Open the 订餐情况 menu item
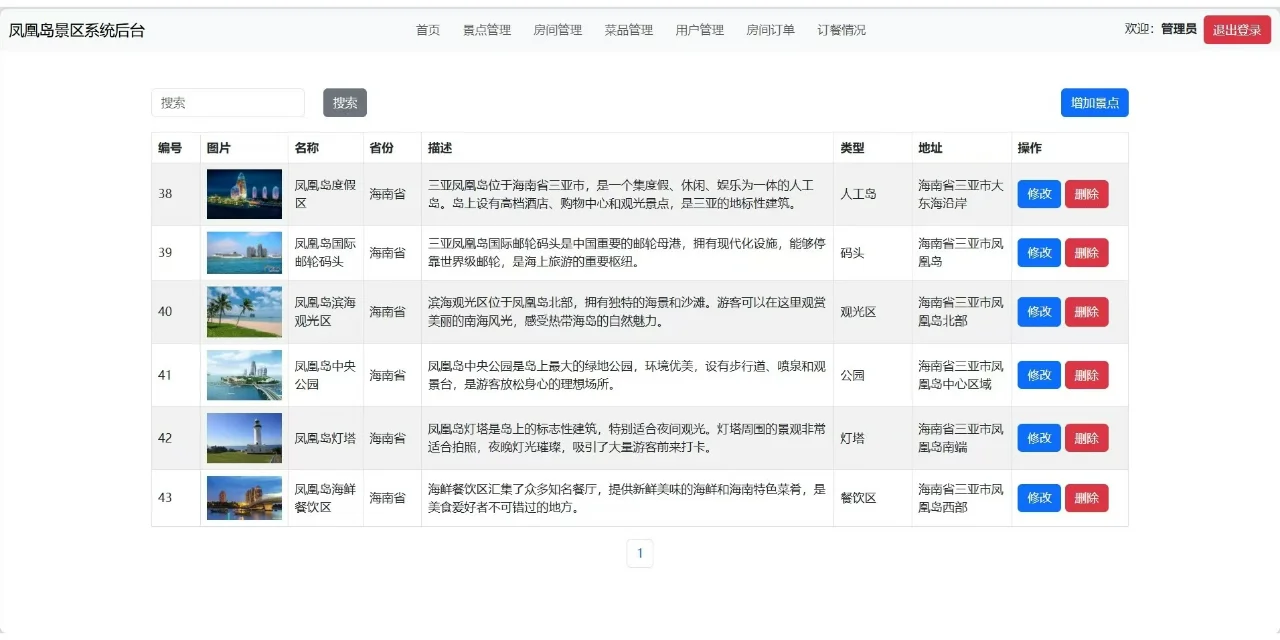The width and height of the screenshot is (1280, 640). pyautogui.click(x=841, y=29)
